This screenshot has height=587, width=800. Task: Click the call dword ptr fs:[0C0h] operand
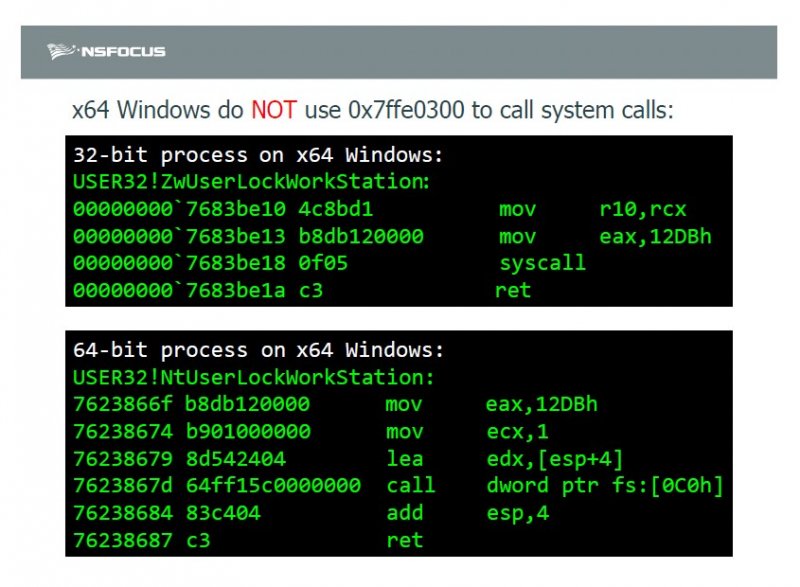(x=605, y=486)
